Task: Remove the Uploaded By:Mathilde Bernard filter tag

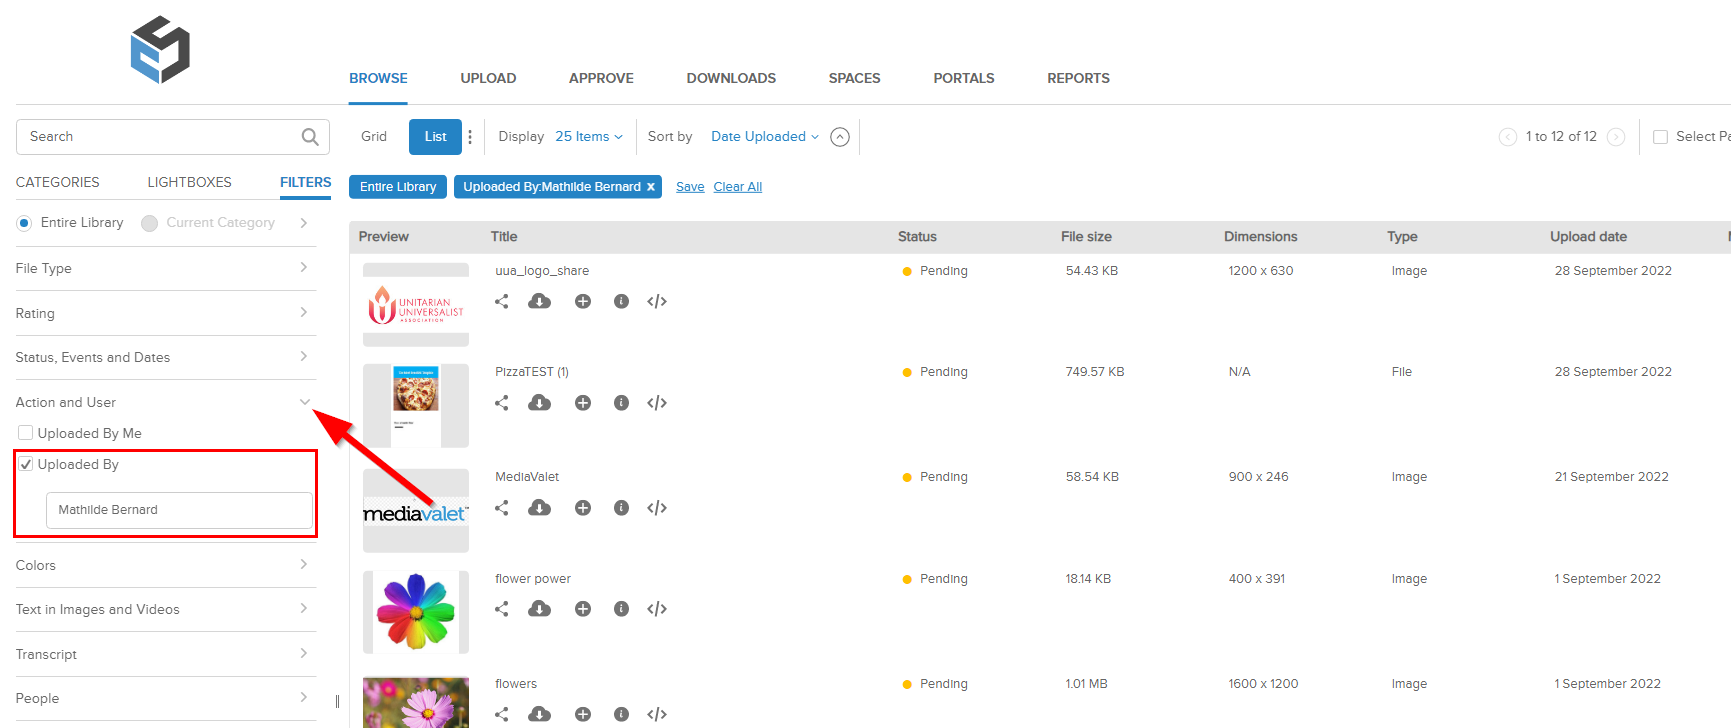Action: 651,187
